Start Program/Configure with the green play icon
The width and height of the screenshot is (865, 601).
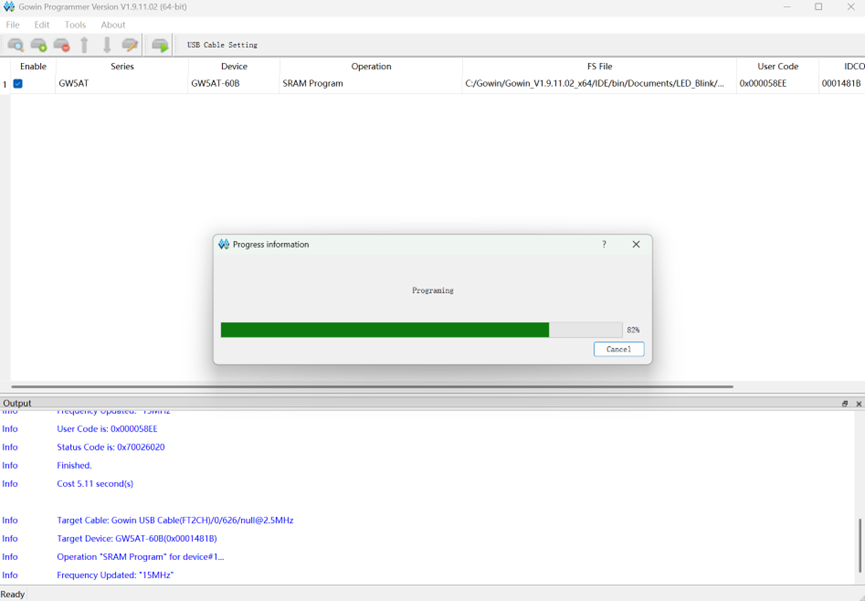(x=160, y=45)
